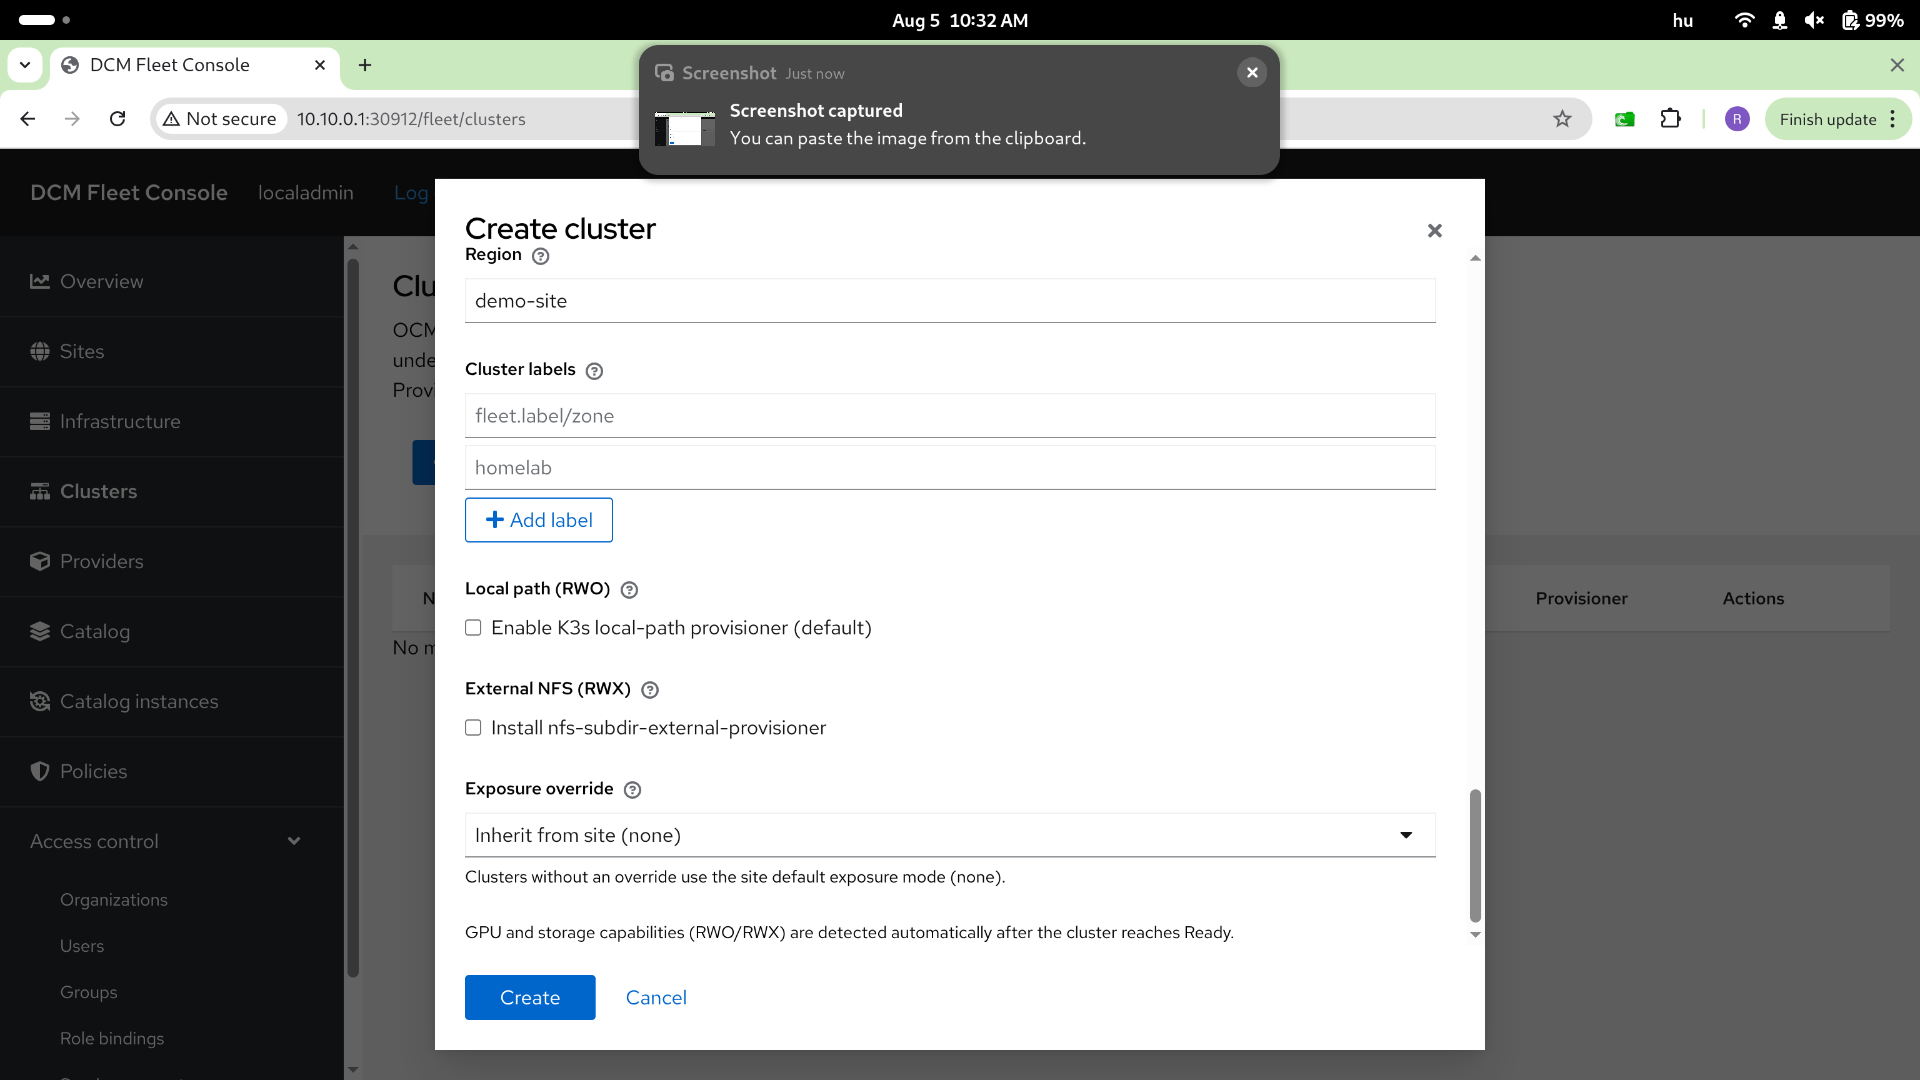Open the screenshot thumbnail in notification
The width and height of the screenshot is (1920, 1080).
(685, 128)
